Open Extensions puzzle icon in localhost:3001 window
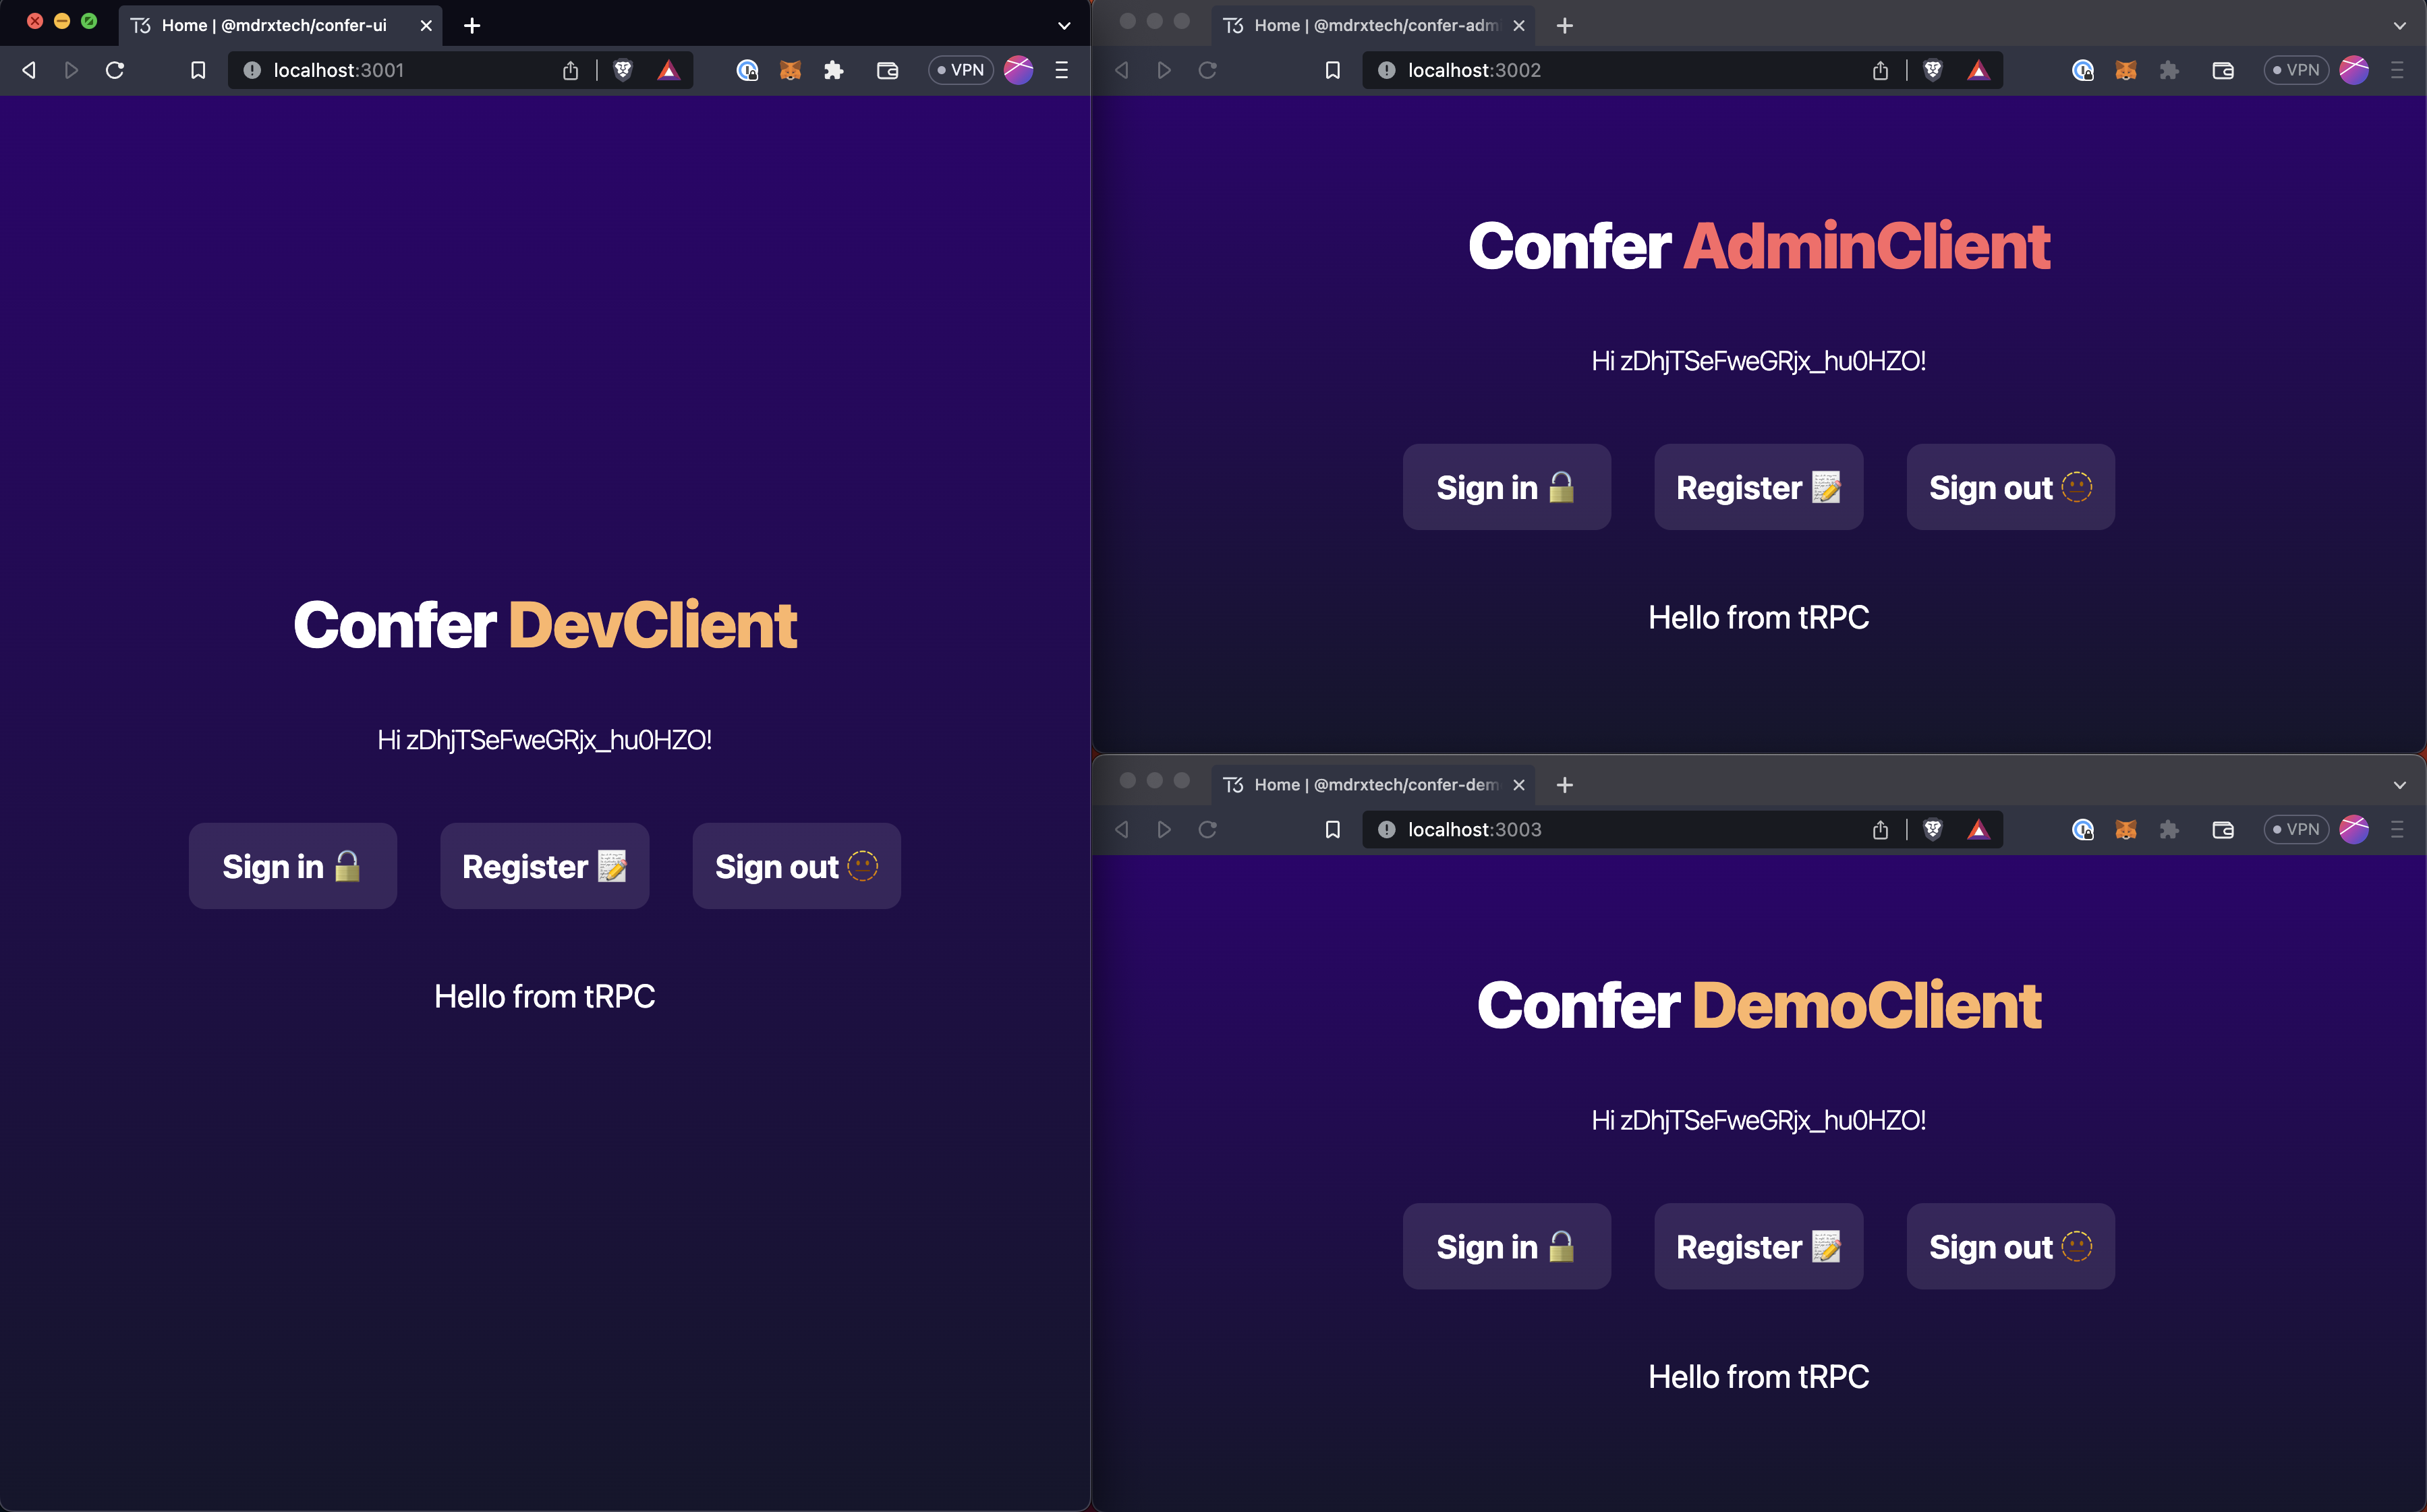The height and width of the screenshot is (1512, 2427). click(x=833, y=70)
